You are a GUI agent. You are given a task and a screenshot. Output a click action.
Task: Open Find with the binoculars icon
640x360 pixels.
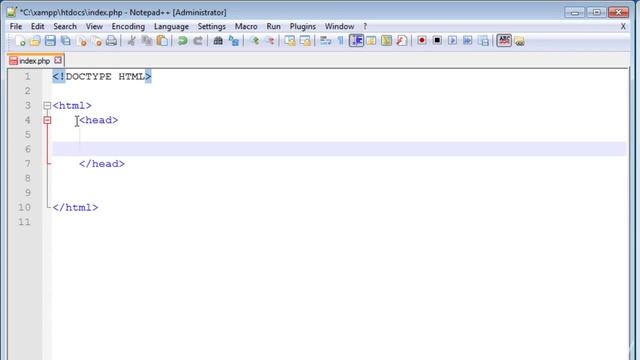point(218,41)
